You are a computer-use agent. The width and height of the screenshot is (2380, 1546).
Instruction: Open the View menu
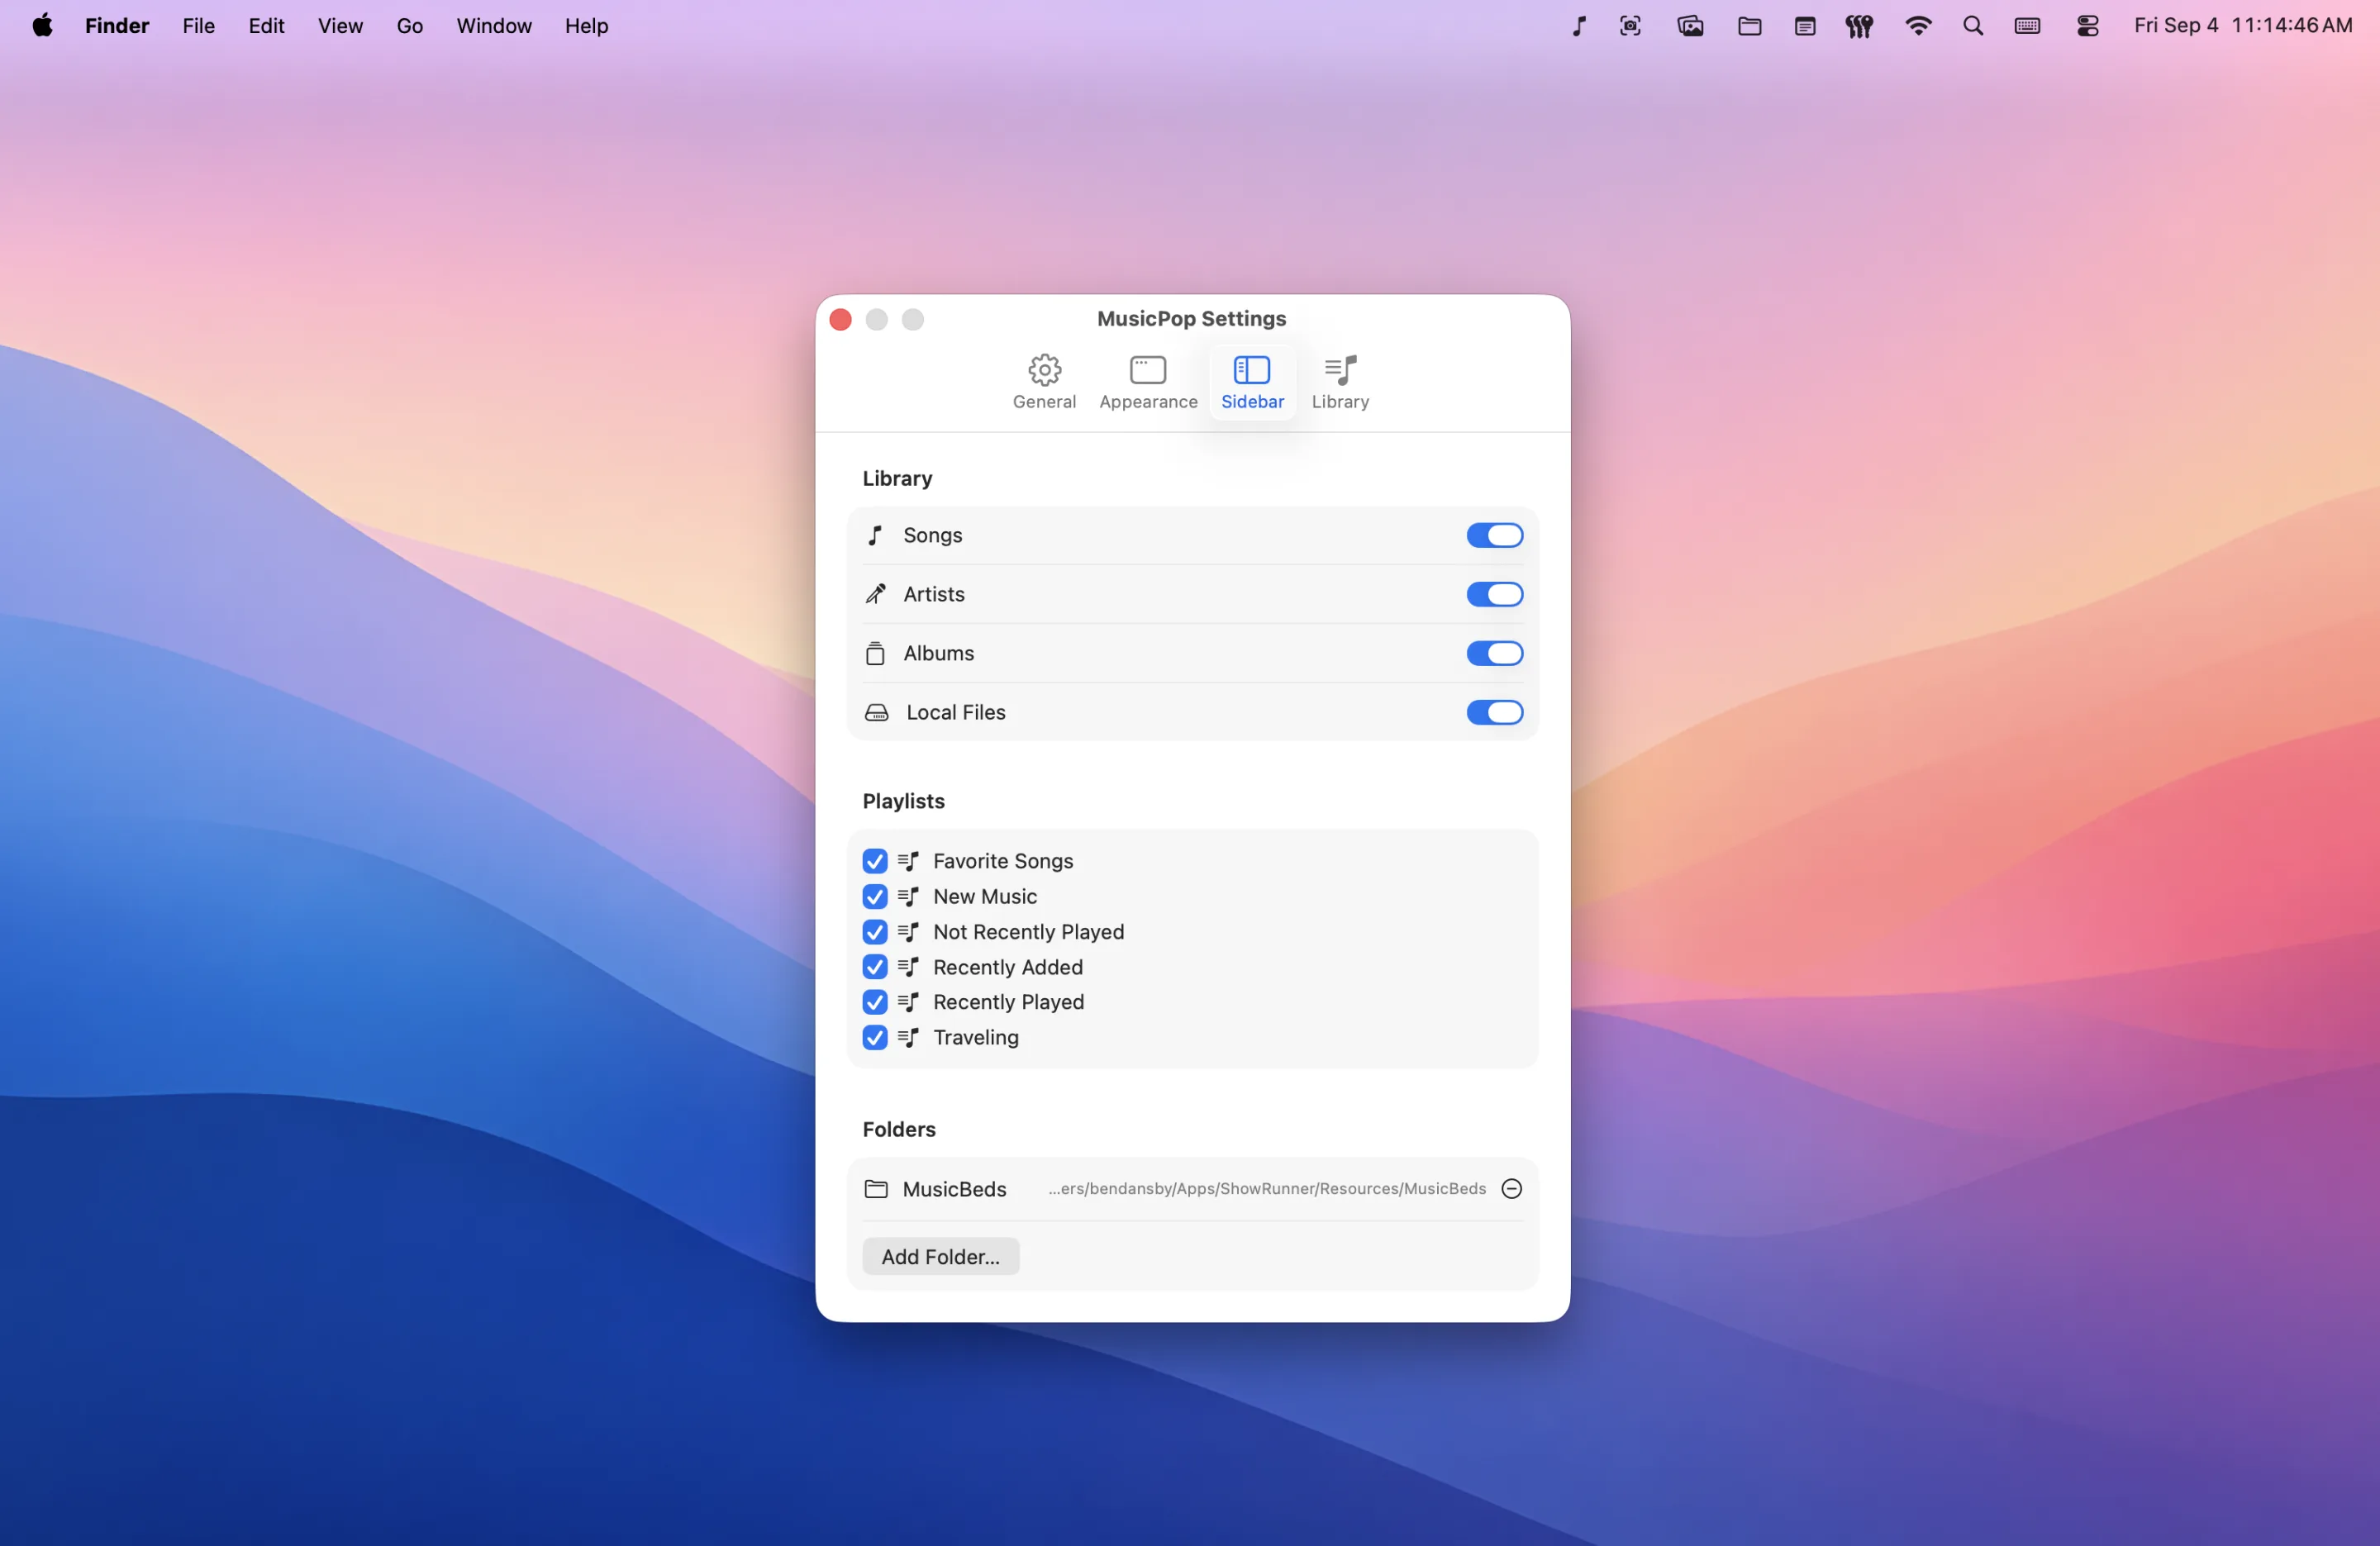(x=340, y=26)
